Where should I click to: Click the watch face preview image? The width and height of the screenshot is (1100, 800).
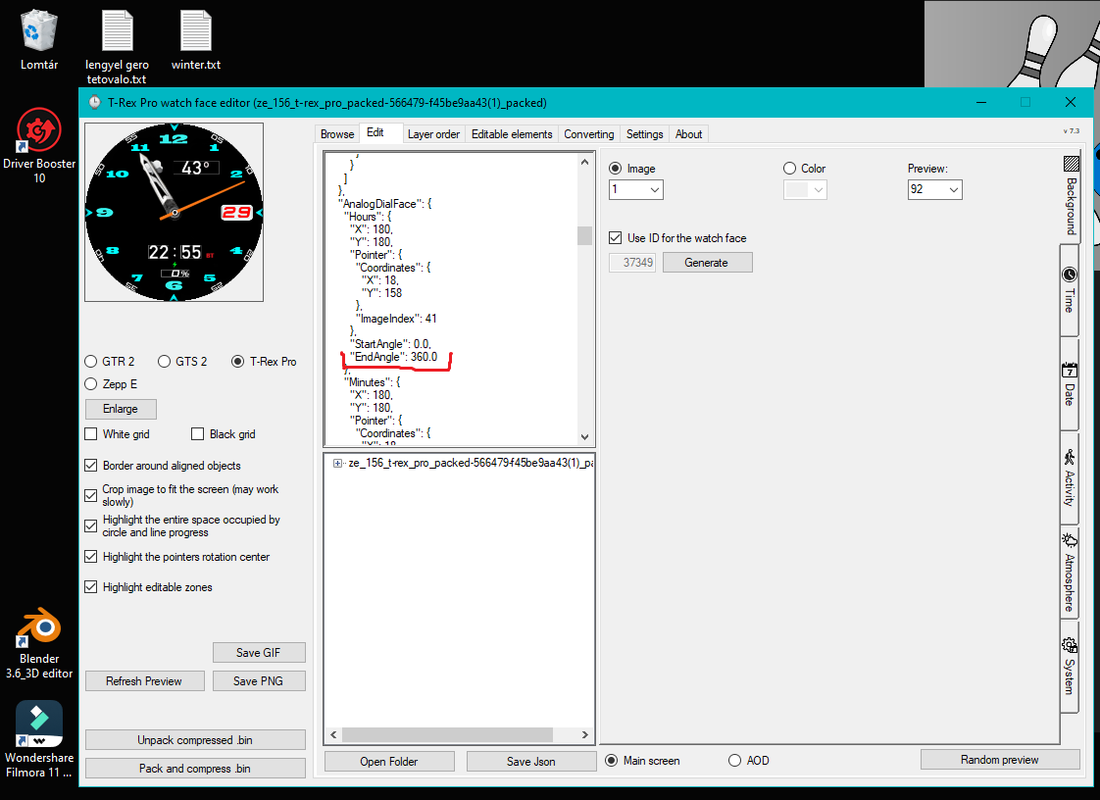[x=174, y=213]
